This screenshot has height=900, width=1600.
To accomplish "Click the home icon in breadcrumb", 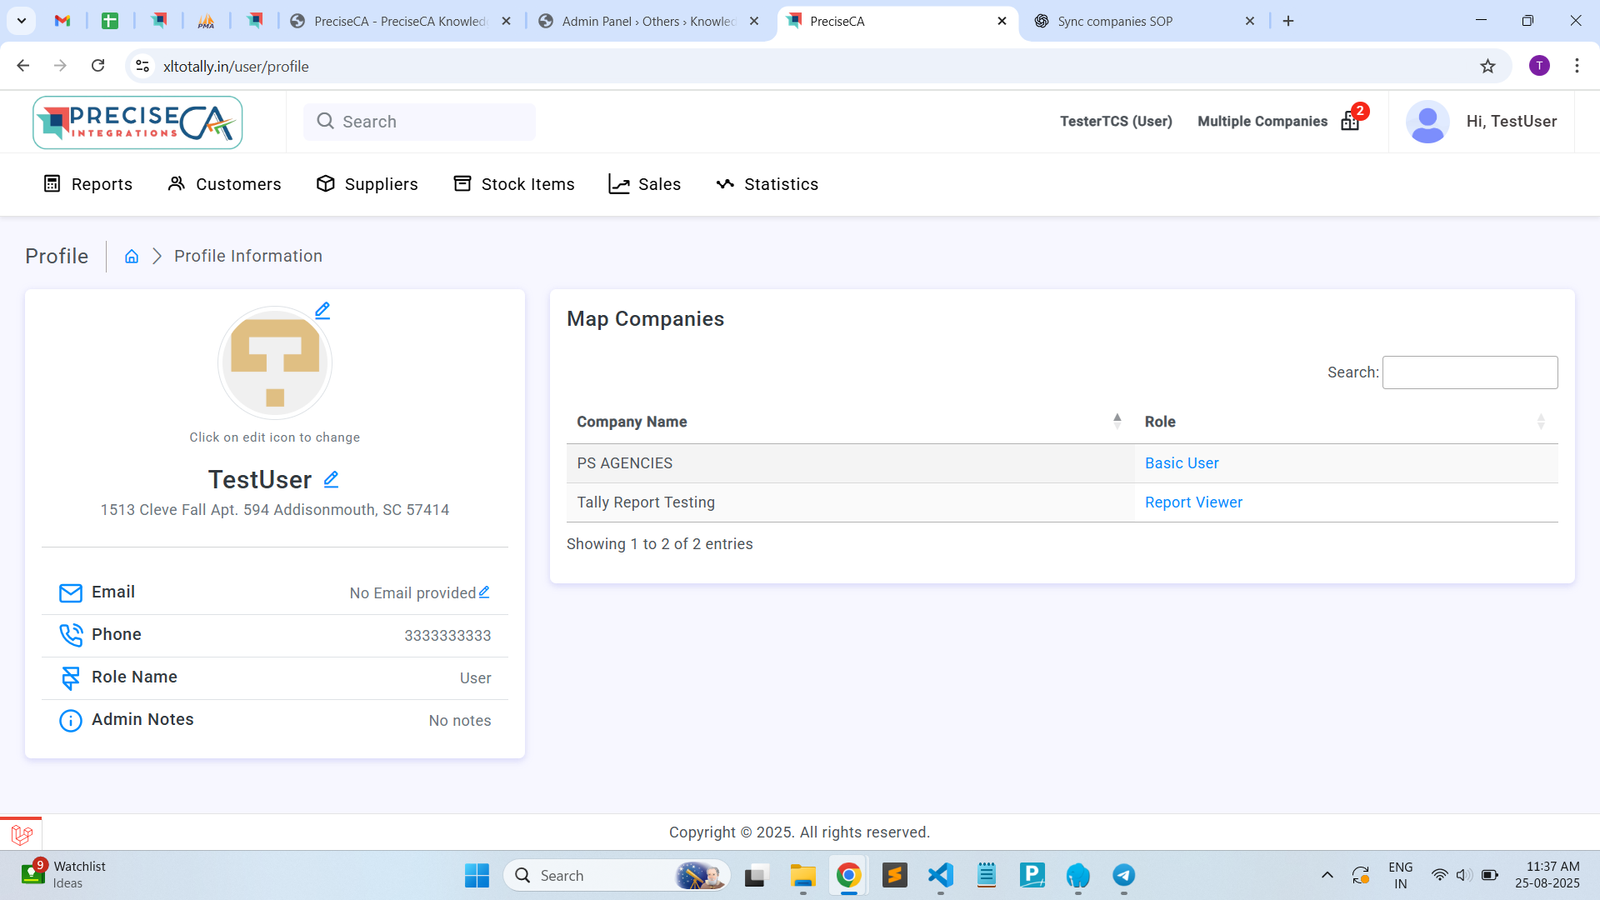I will click(x=131, y=257).
